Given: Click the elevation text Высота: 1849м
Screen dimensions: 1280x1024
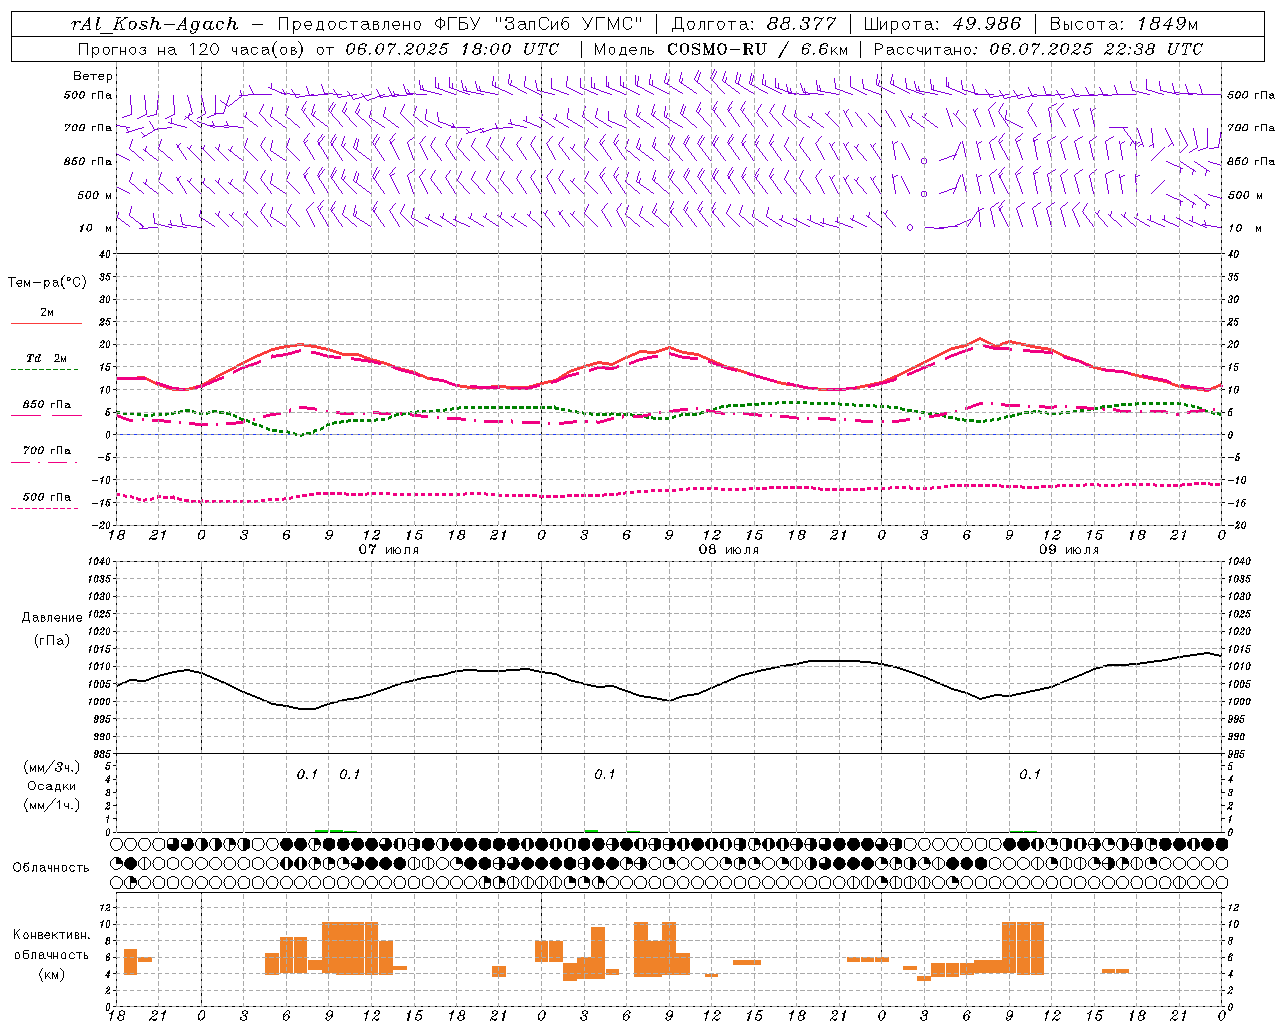Looking at the screenshot, I should [1123, 24].
